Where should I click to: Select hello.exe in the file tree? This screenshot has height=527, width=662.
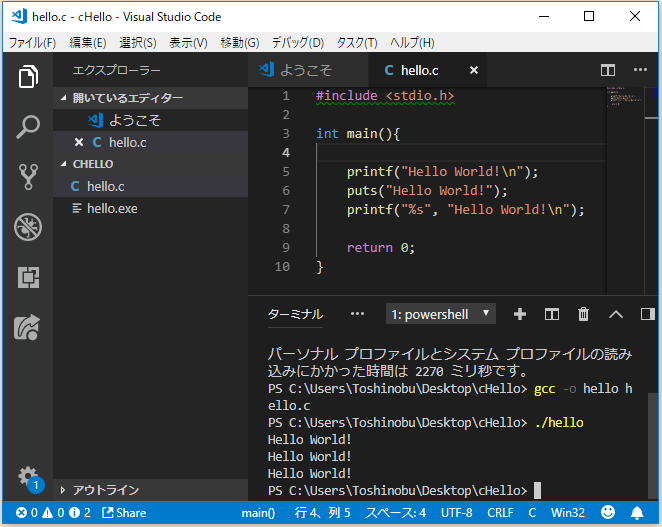(x=150, y=208)
